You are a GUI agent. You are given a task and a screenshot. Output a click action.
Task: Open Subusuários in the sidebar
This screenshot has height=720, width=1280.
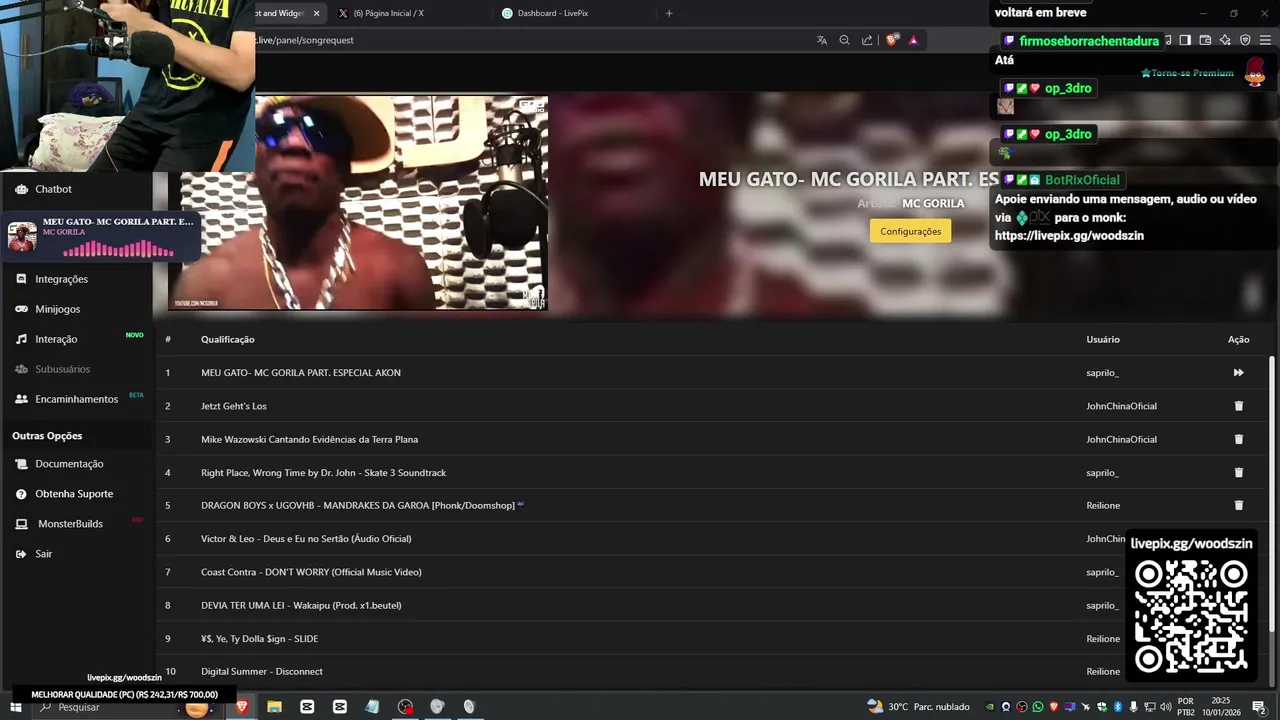(x=62, y=369)
